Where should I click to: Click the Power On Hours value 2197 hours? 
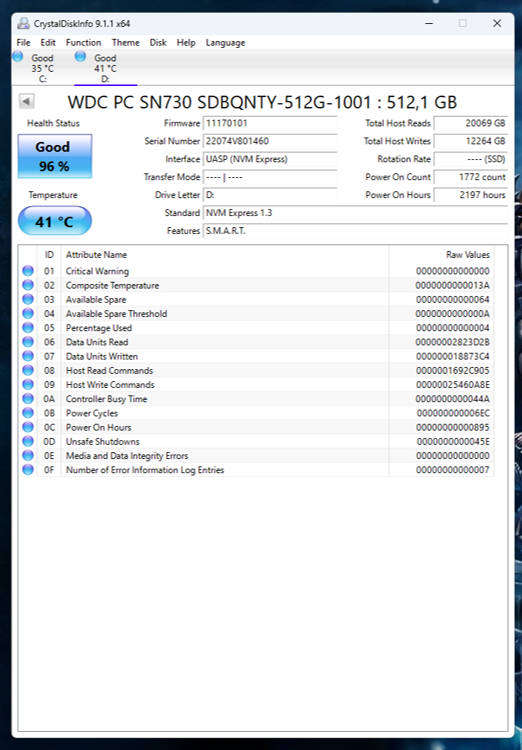pyautogui.click(x=471, y=195)
